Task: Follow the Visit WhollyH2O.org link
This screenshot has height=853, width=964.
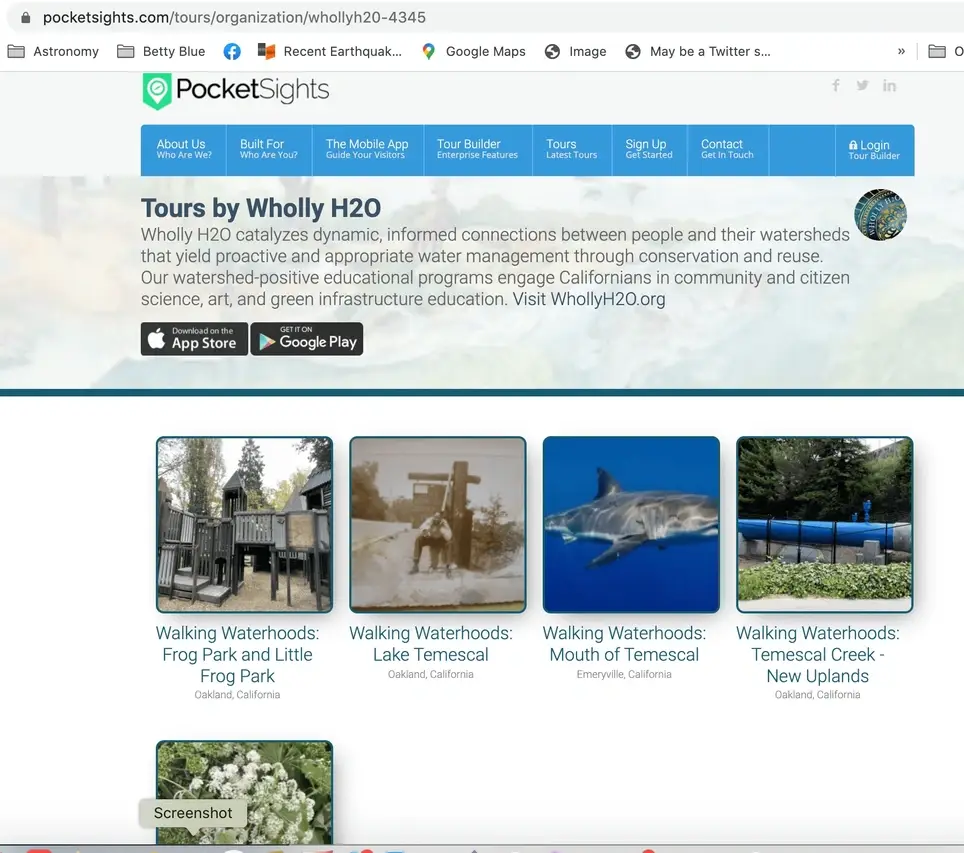Action: (x=588, y=299)
